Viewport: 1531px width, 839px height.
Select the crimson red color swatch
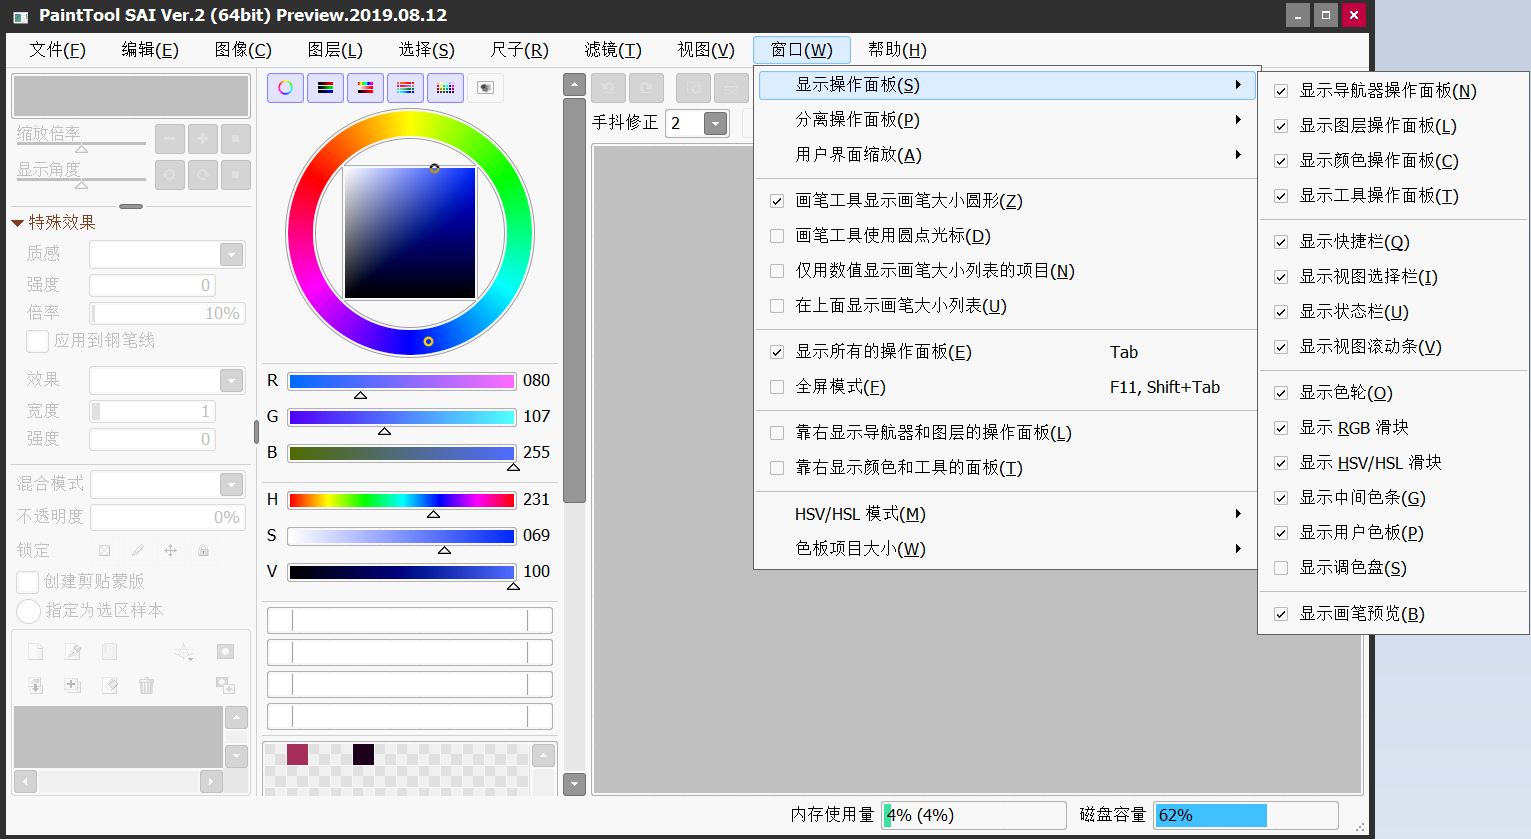(x=297, y=754)
